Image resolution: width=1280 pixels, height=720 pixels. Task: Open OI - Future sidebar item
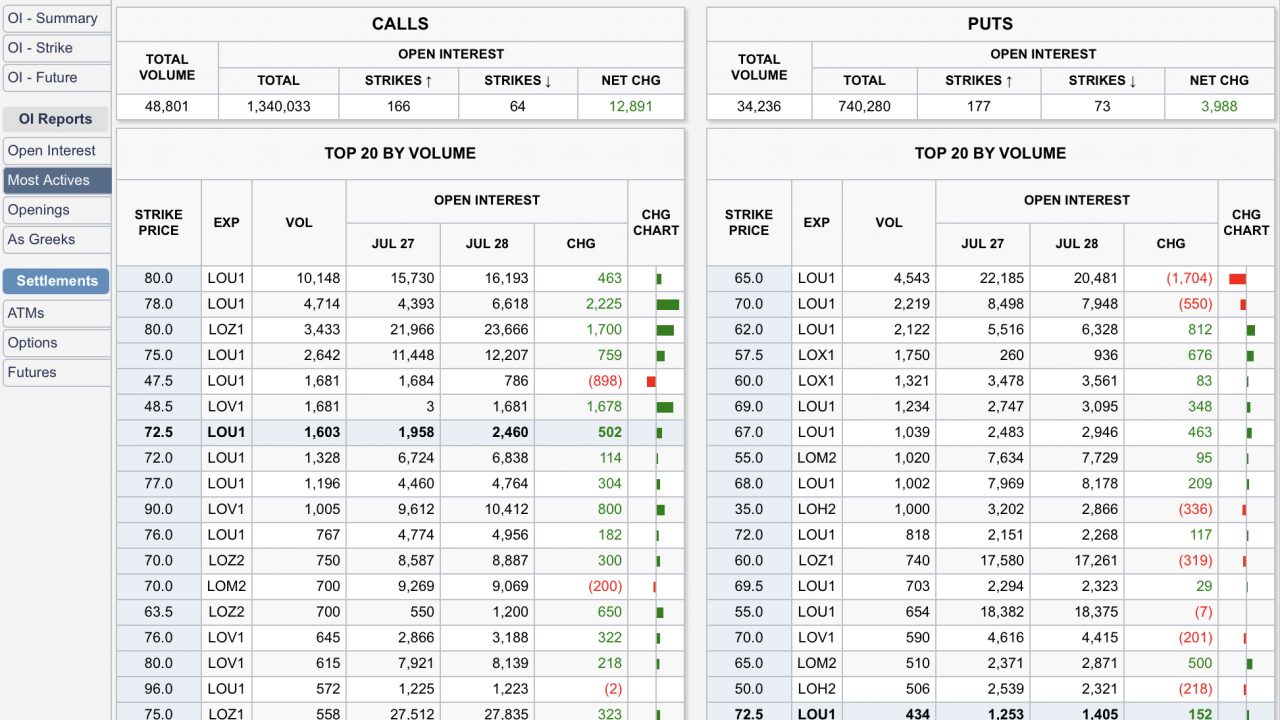click(43, 77)
